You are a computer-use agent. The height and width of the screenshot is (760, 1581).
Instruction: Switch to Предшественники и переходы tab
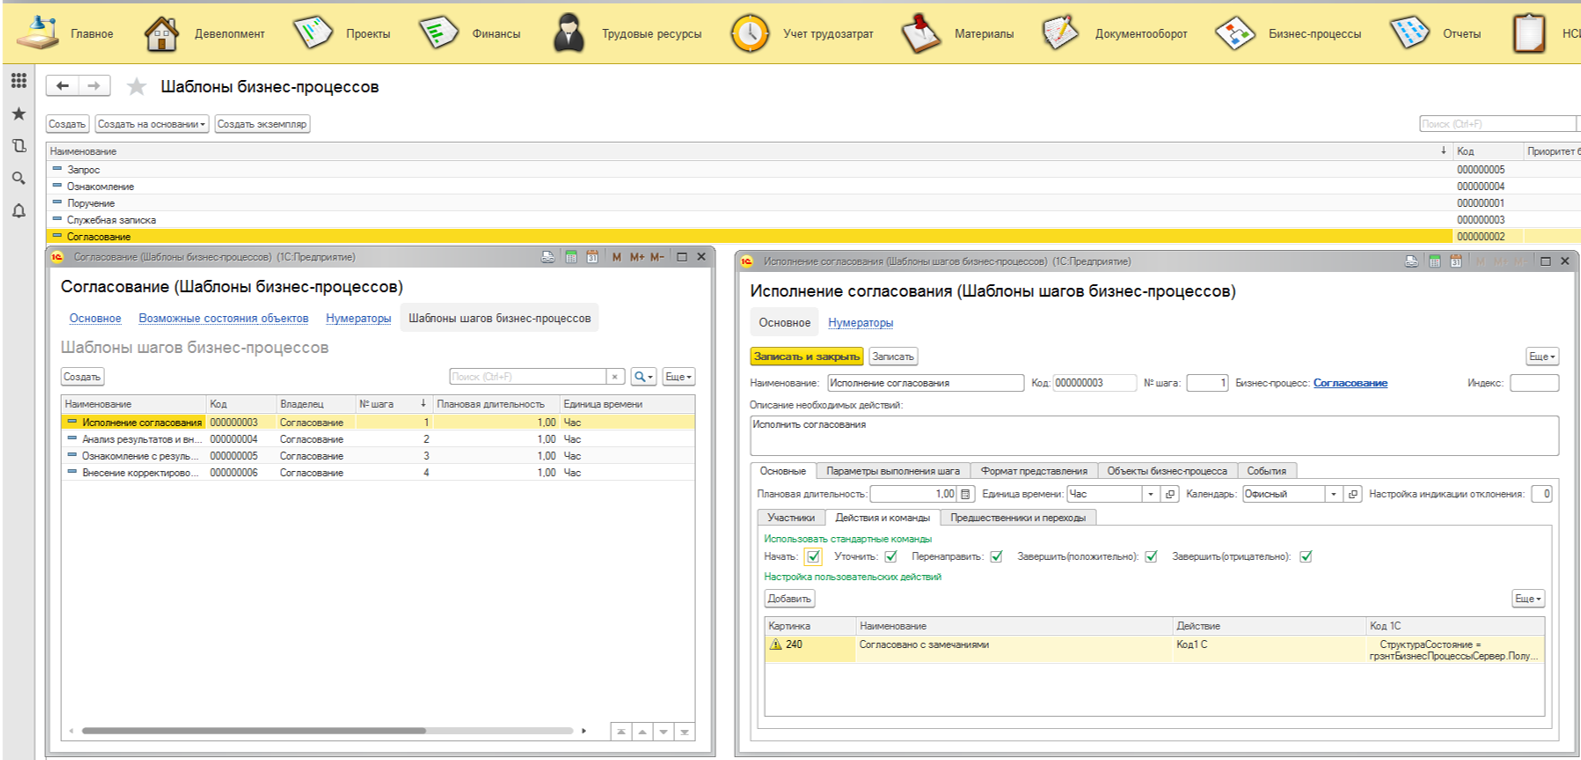click(1018, 518)
